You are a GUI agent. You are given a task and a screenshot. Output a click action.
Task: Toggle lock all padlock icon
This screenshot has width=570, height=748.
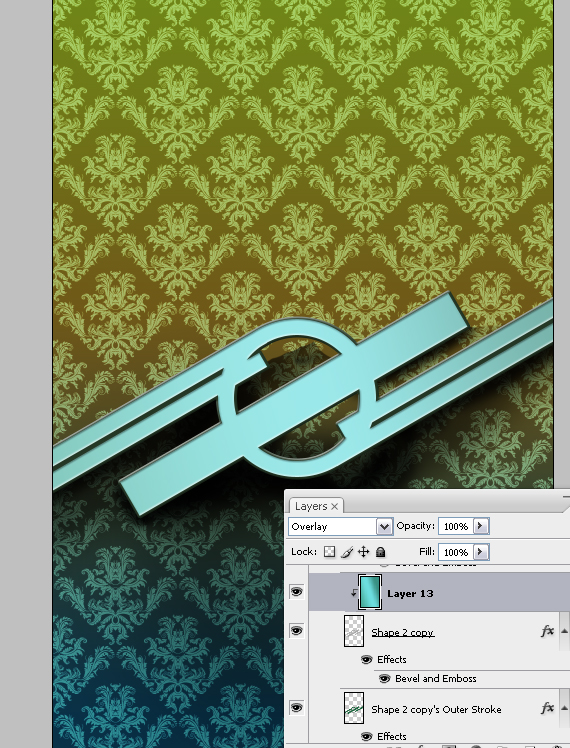click(x=380, y=552)
